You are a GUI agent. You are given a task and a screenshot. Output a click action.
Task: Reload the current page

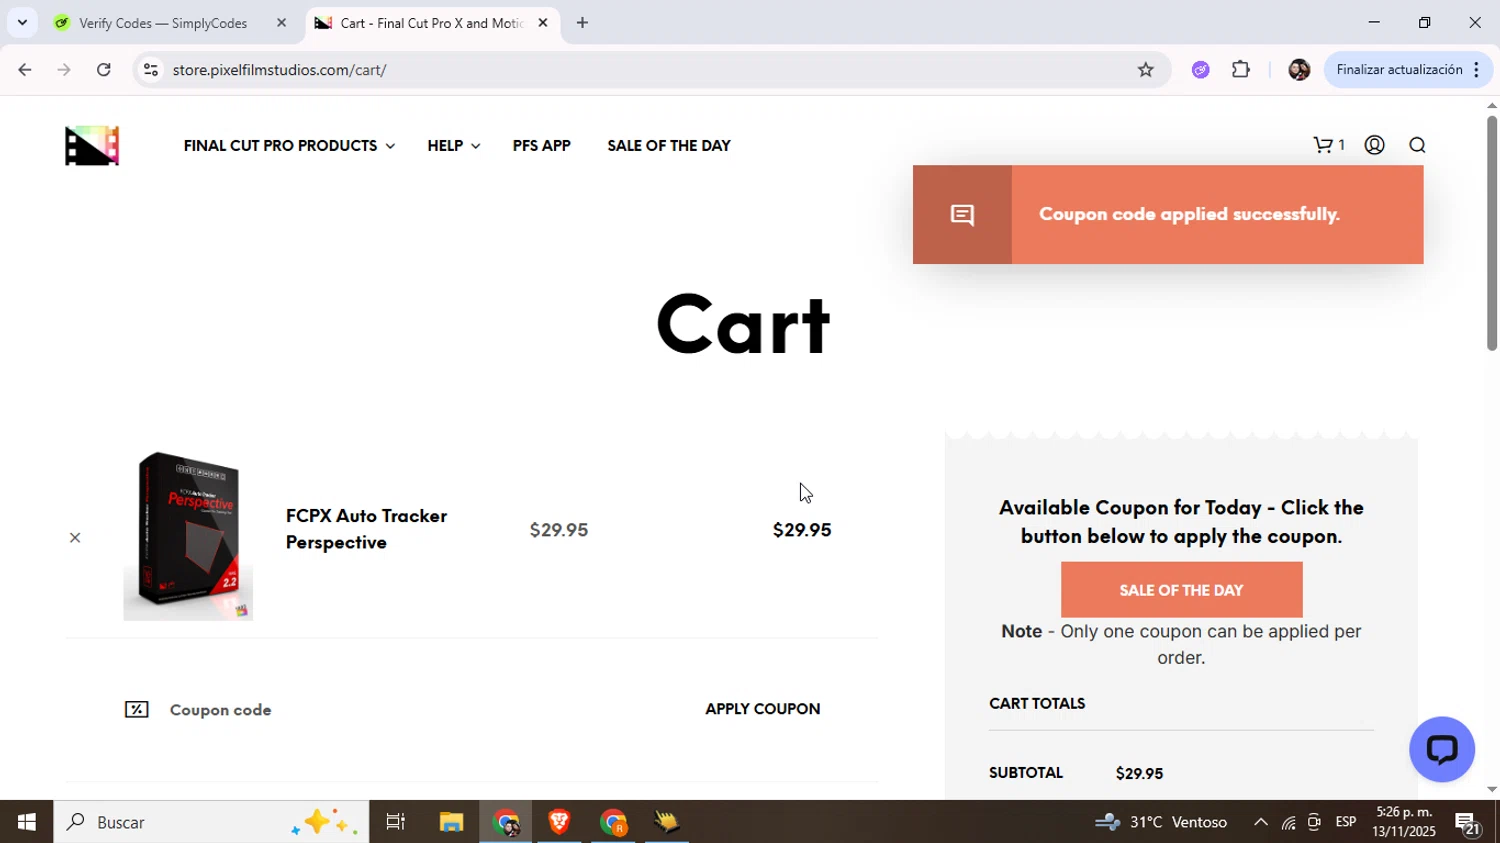coord(104,70)
